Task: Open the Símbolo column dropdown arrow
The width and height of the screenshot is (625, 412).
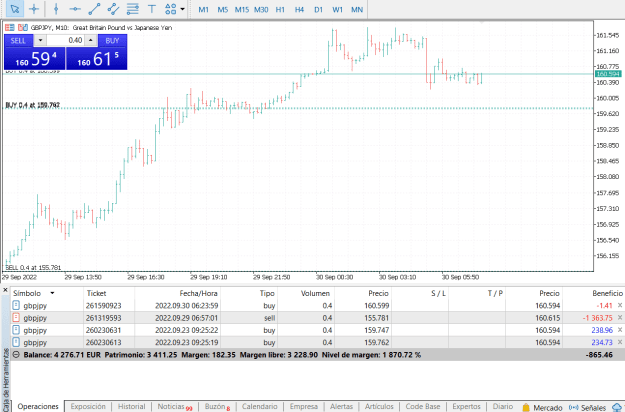Action: pos(52,293)
